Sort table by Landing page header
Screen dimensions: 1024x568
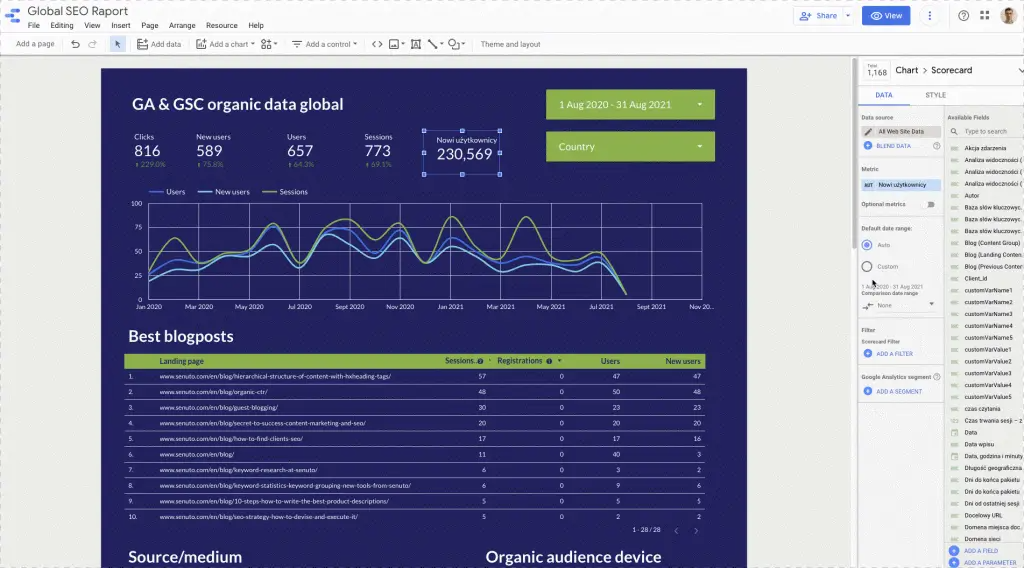181,361
